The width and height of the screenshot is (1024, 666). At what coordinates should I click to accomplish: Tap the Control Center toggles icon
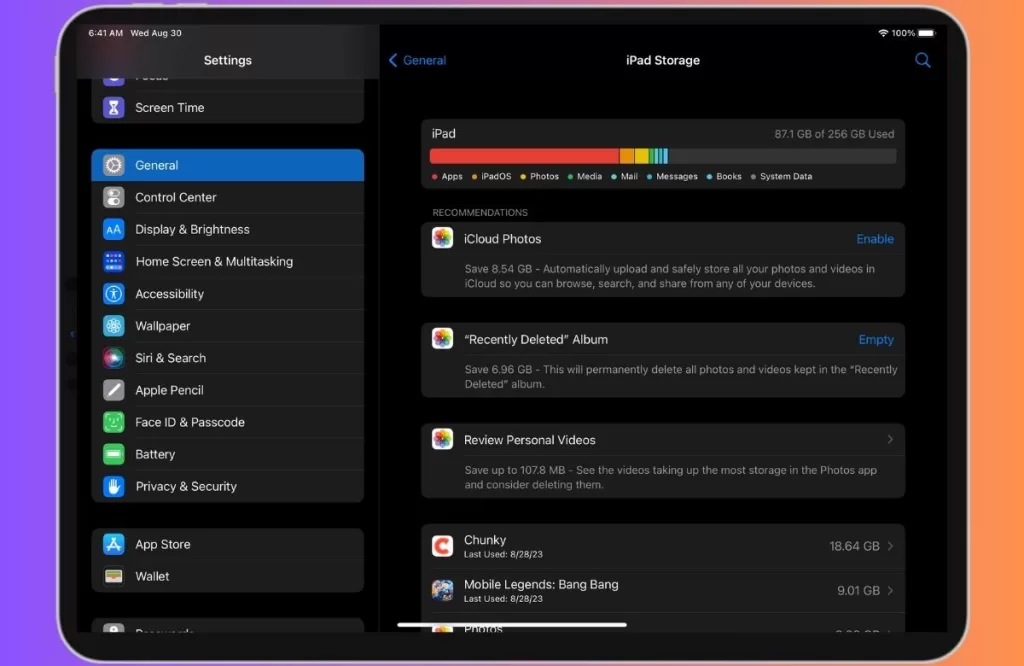[x=114, y=197]
